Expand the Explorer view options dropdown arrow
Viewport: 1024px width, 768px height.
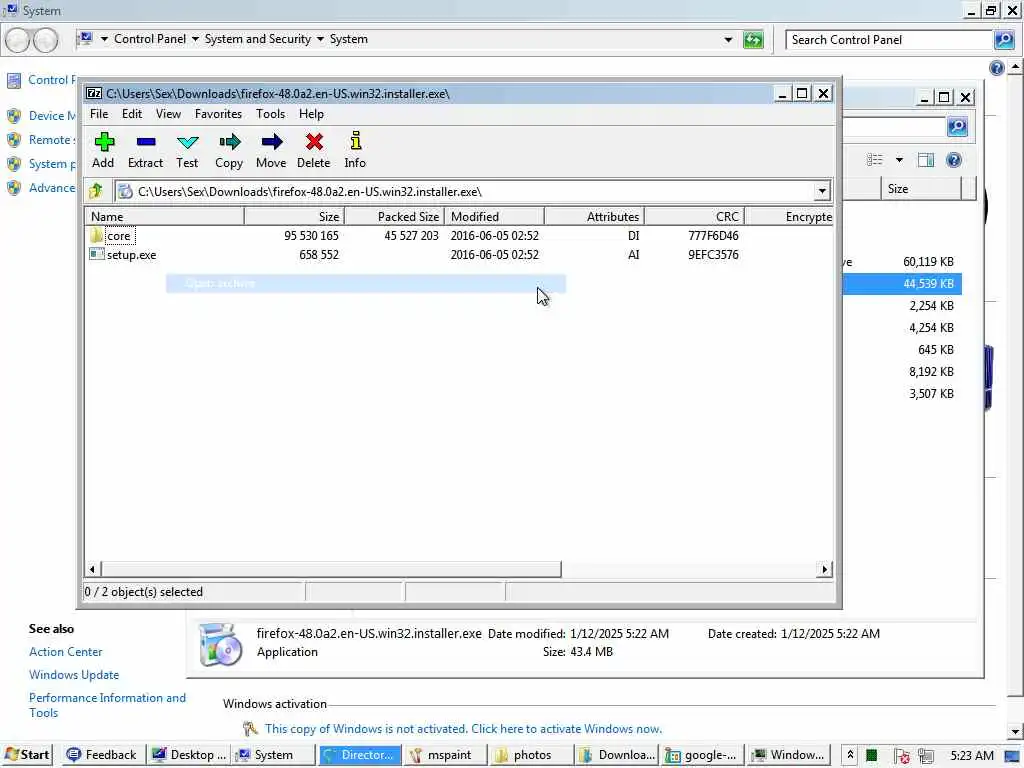(x=899, y=160)
